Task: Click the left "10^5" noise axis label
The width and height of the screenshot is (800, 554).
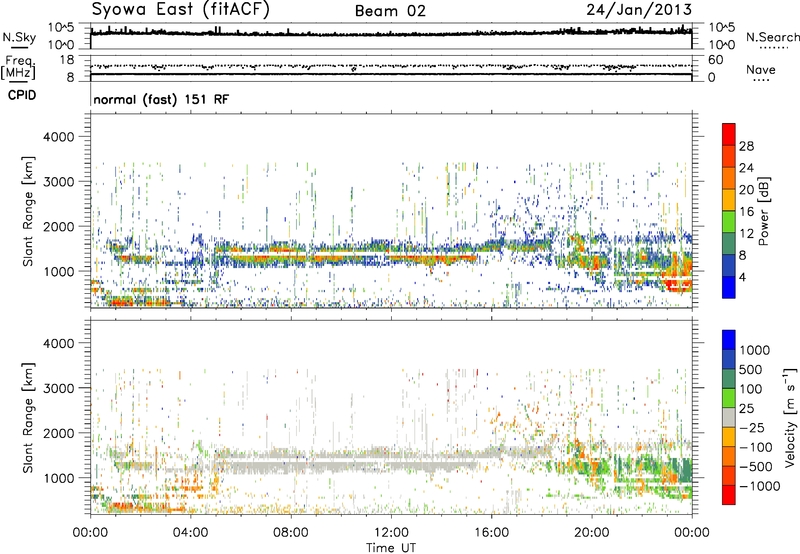Action: point(61,28)
